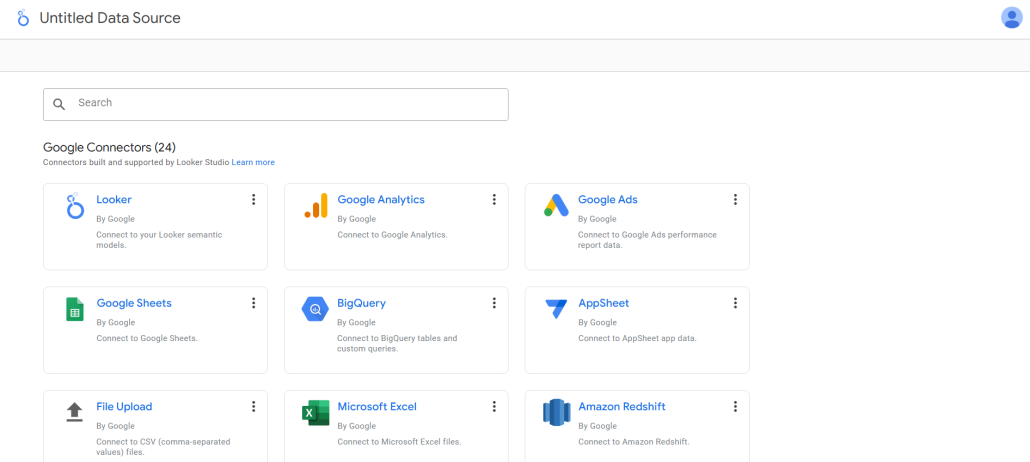Viewport: 1030px width, 462px height.
Task: Click the Google Analytics bar-chart icon
Action: (x=316, y=205)
